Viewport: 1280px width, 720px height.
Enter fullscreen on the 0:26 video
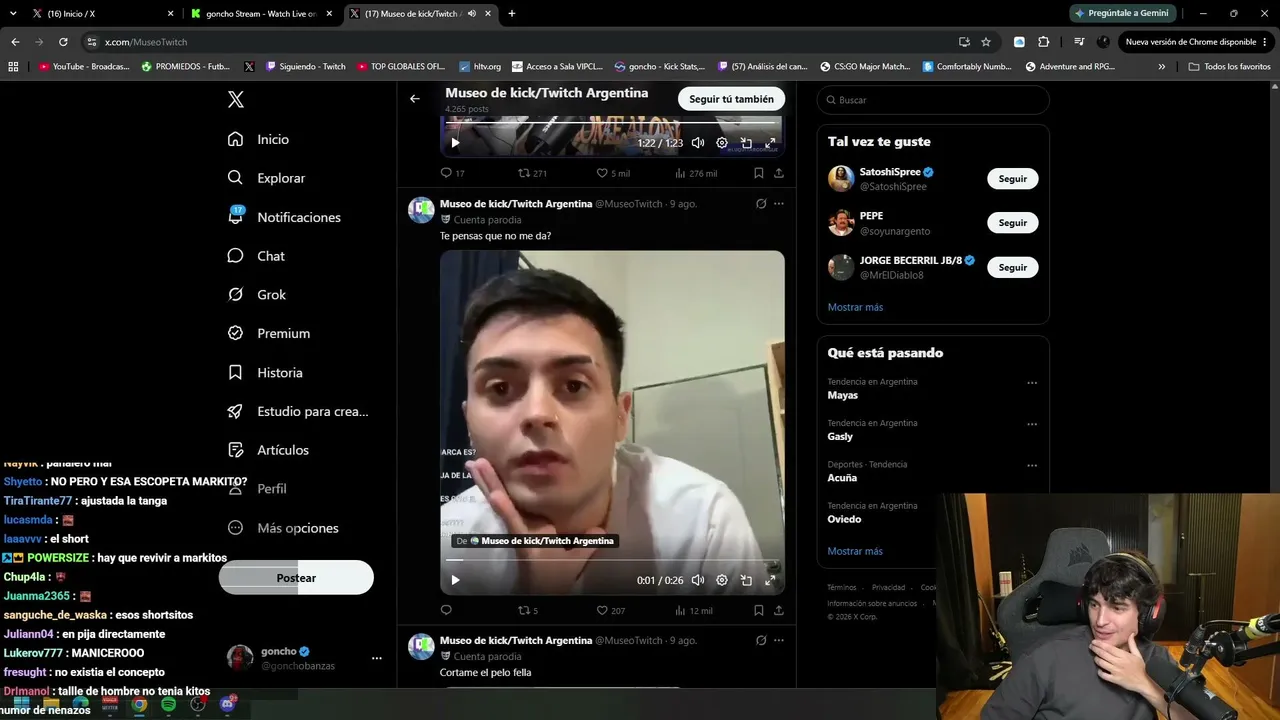coord(770,580)
